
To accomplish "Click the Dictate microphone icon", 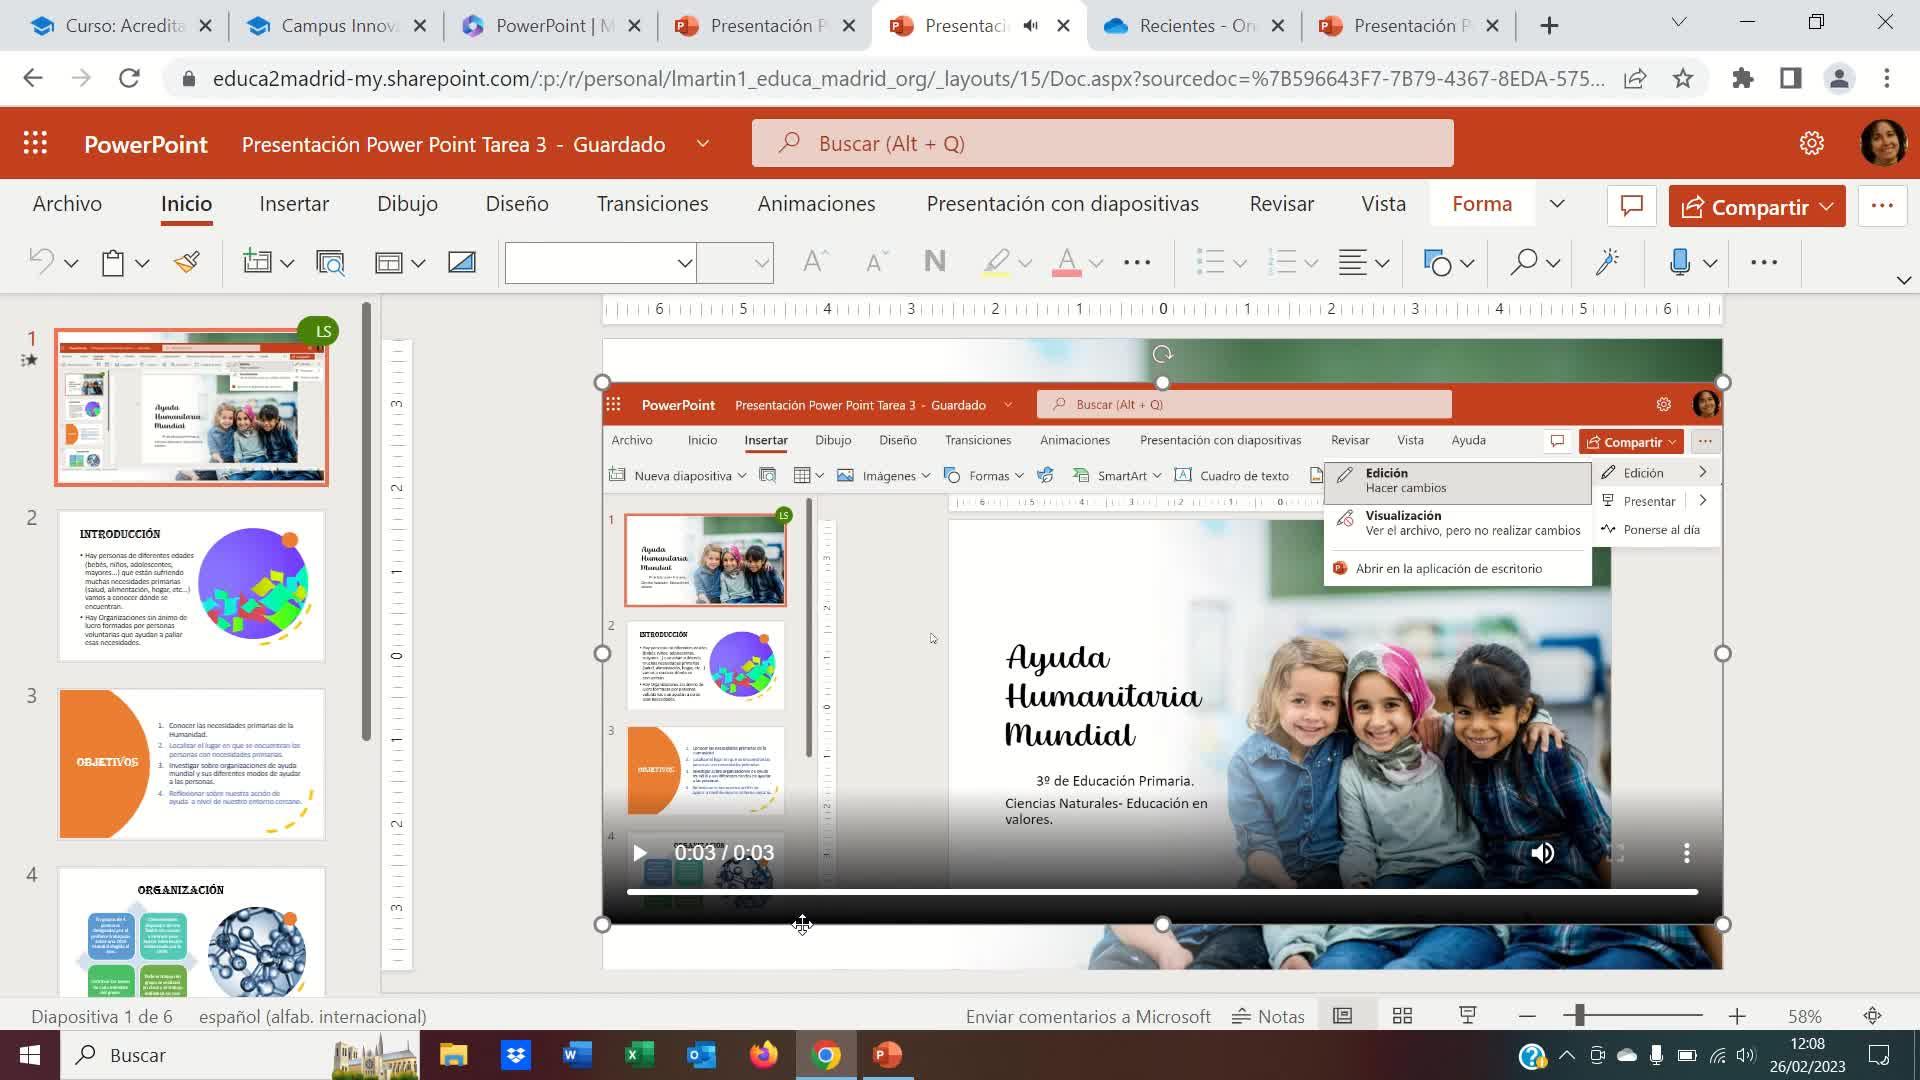I will pyautogui.click(x=1680, y=262).
